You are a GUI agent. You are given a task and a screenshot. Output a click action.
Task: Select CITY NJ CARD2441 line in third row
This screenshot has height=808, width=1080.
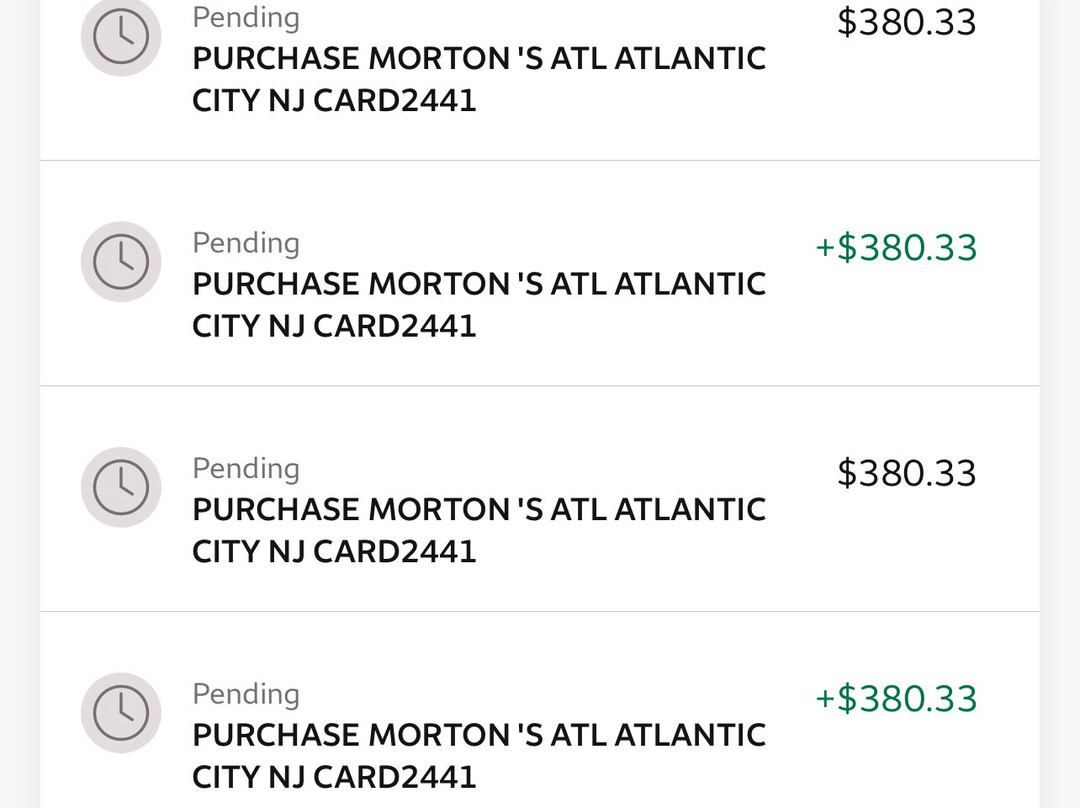tap(334, 551)
